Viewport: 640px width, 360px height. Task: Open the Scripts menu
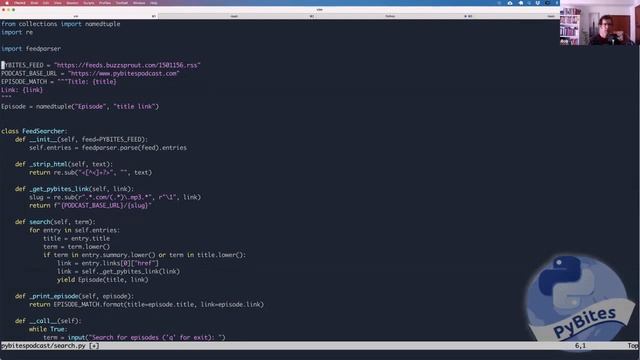[x=89, y=3]
